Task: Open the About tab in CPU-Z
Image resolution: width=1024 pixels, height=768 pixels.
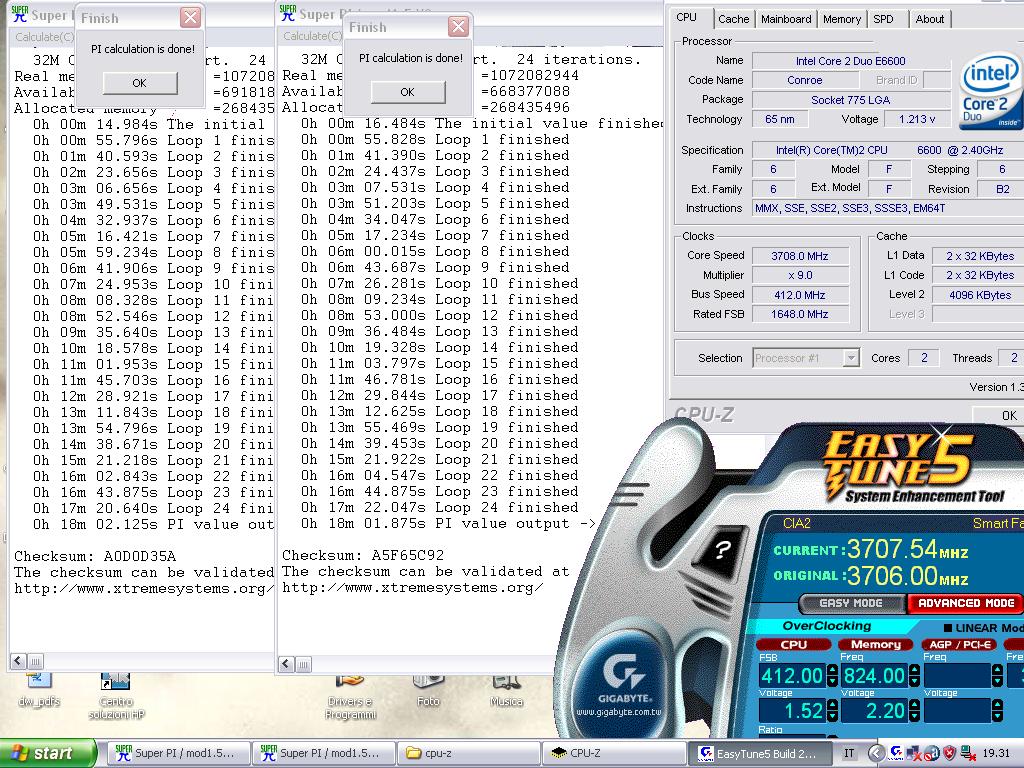Action: click(929, 19)
